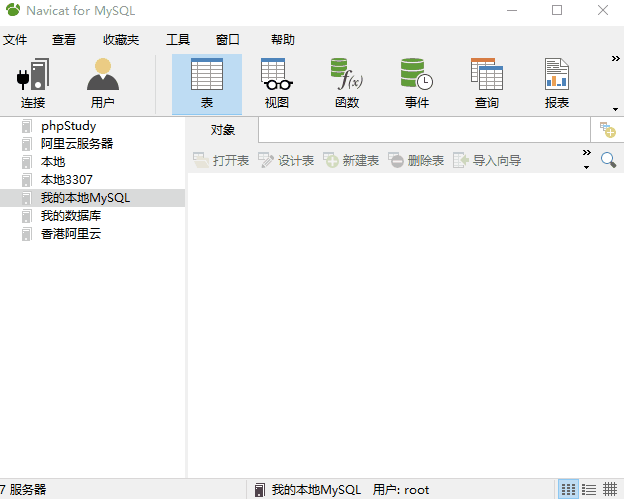Click server icon beside 我的数据库
The width and height of the screenshot is (624, 499).
26,216
